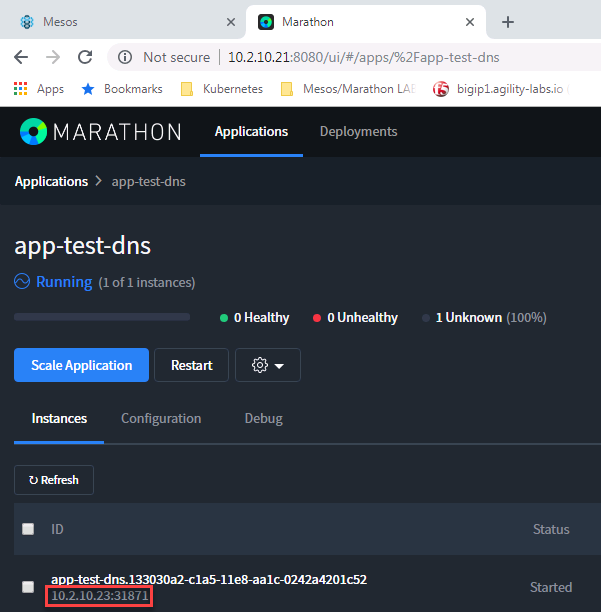Click the health progress bar

point(102,317)
